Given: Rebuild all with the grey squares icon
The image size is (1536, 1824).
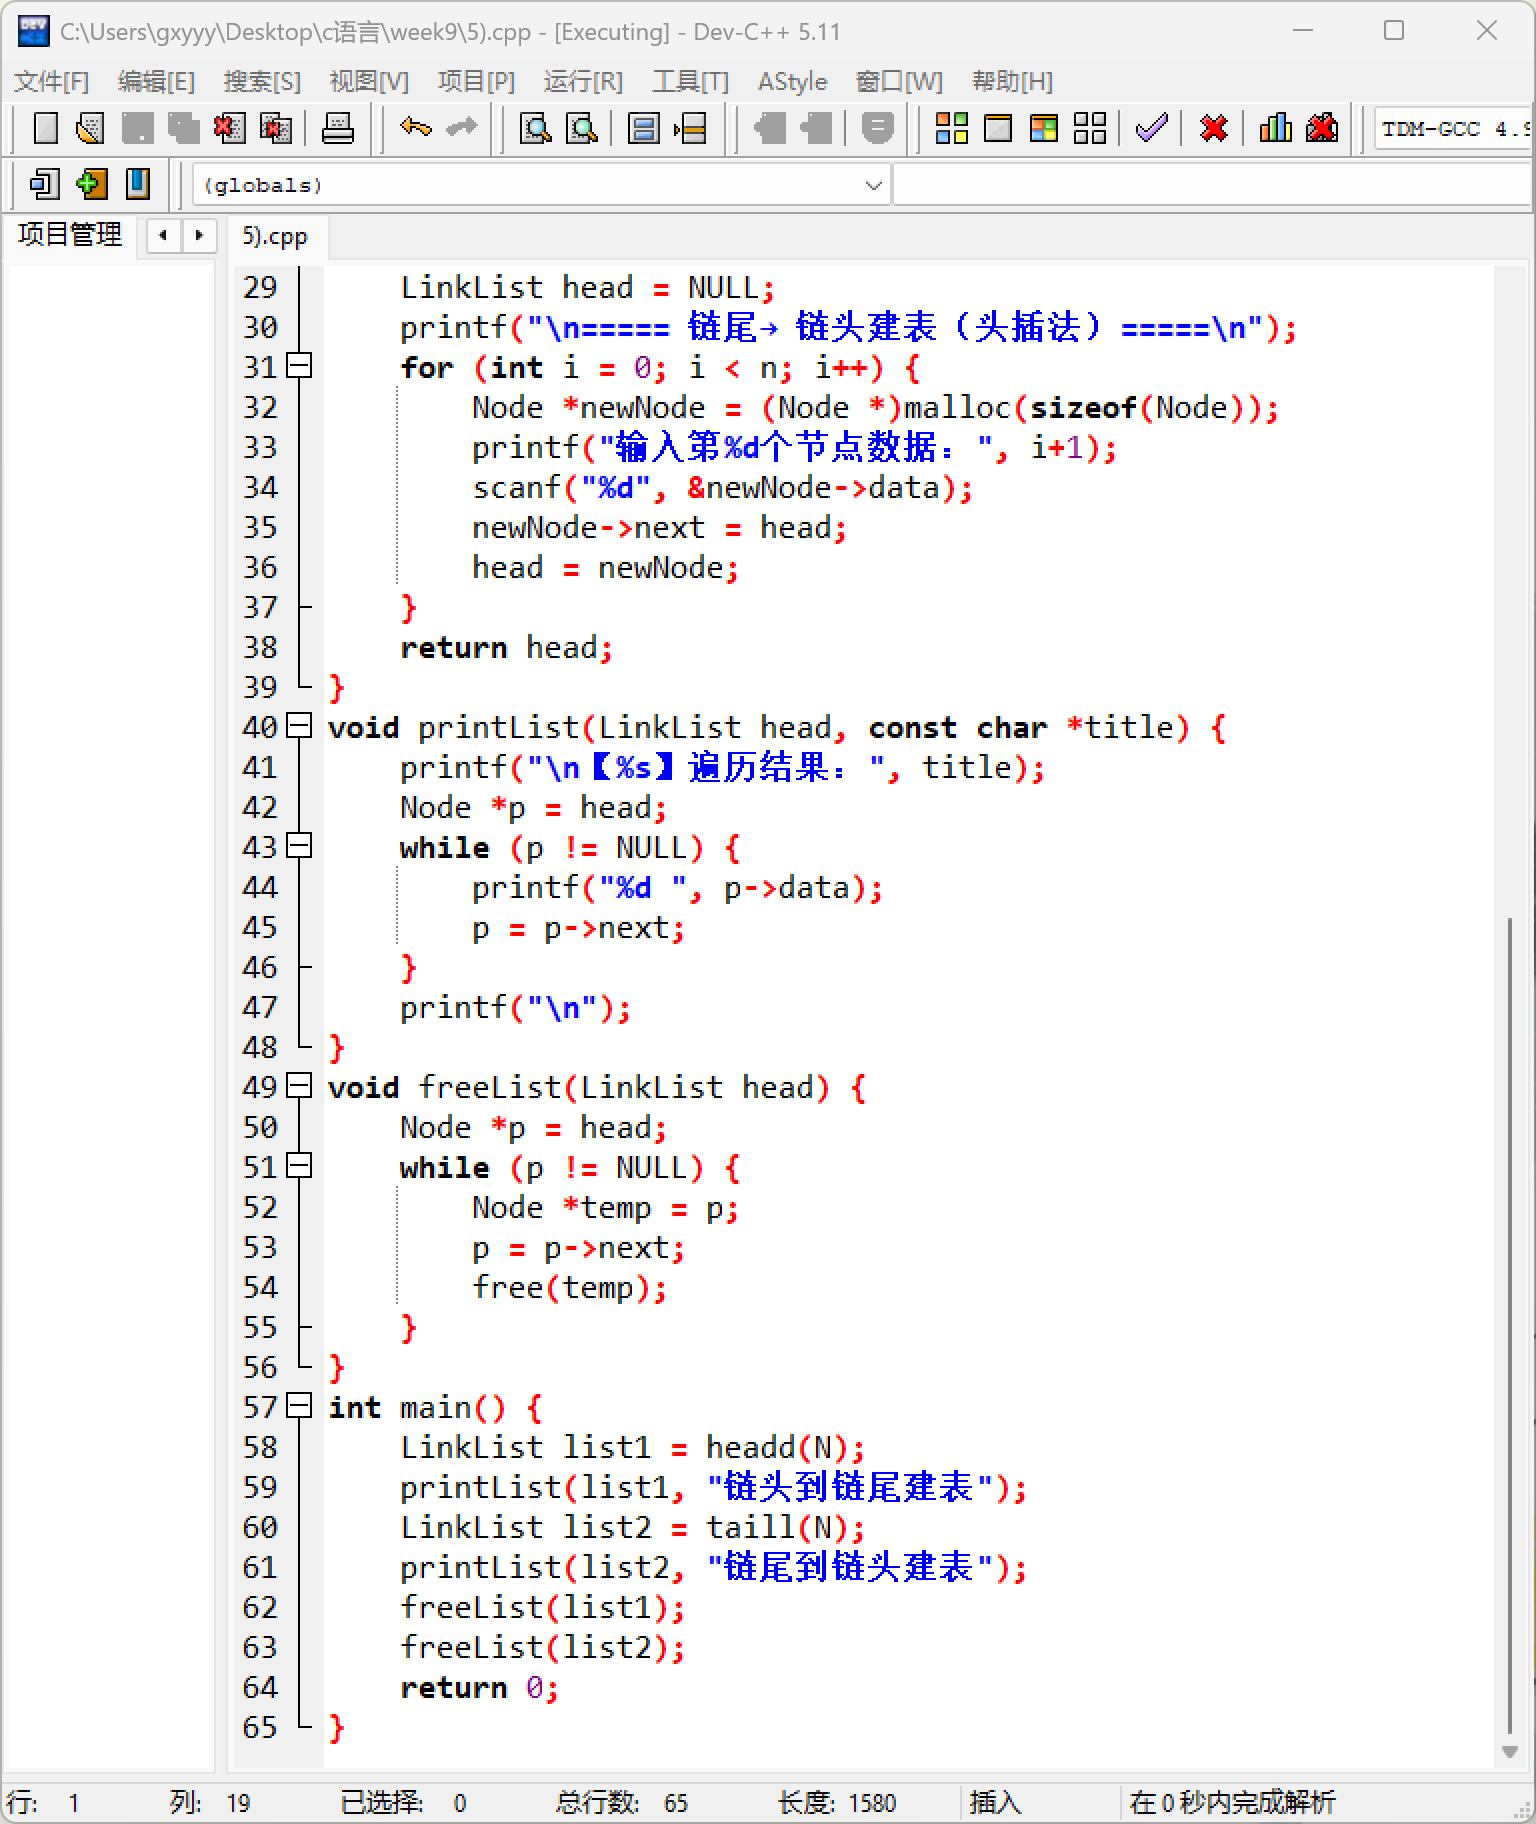Looking at the screenshot, I should tap(1090, 128).
